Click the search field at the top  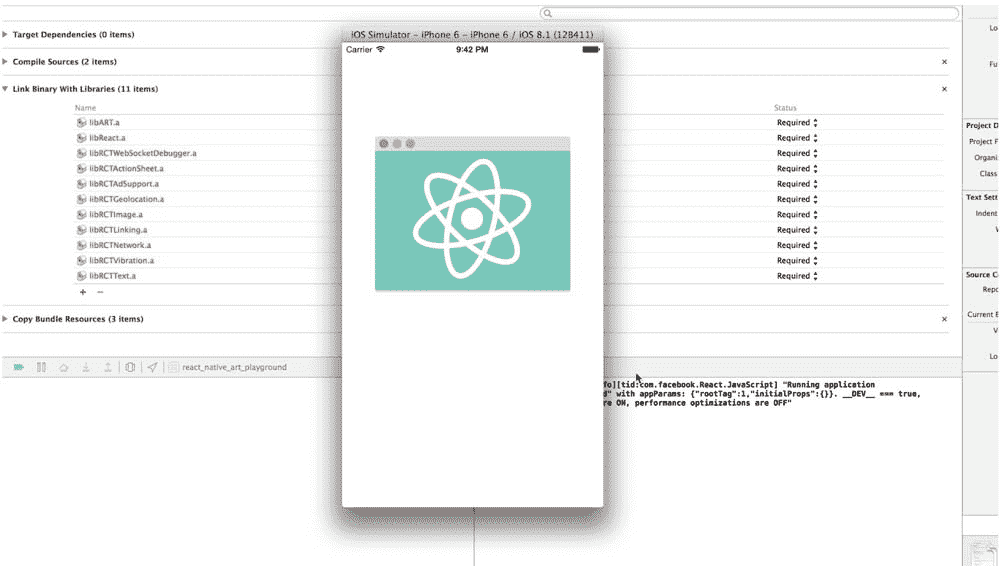[748, 13]
